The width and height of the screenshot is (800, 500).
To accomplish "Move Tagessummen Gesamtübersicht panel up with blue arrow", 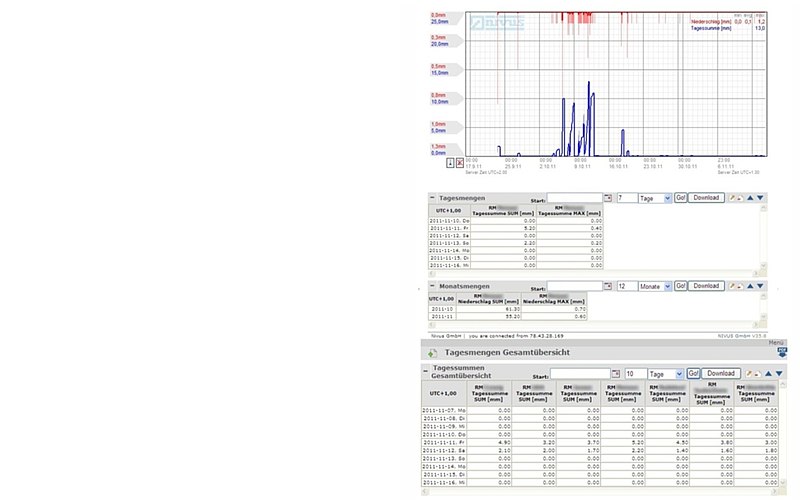I will coord(766,373).
